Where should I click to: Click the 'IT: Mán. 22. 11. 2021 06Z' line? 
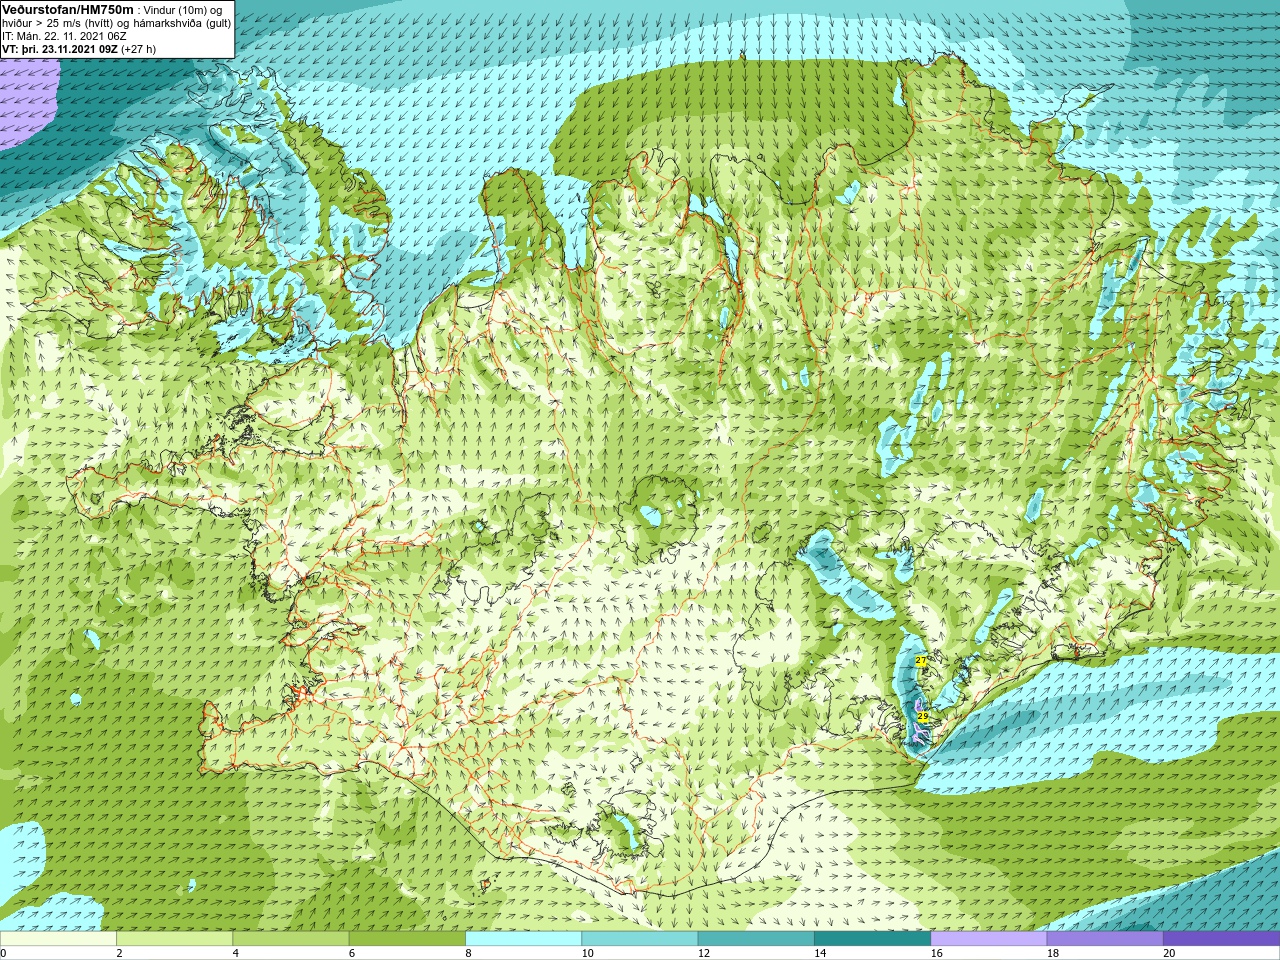tap(64, 36)
